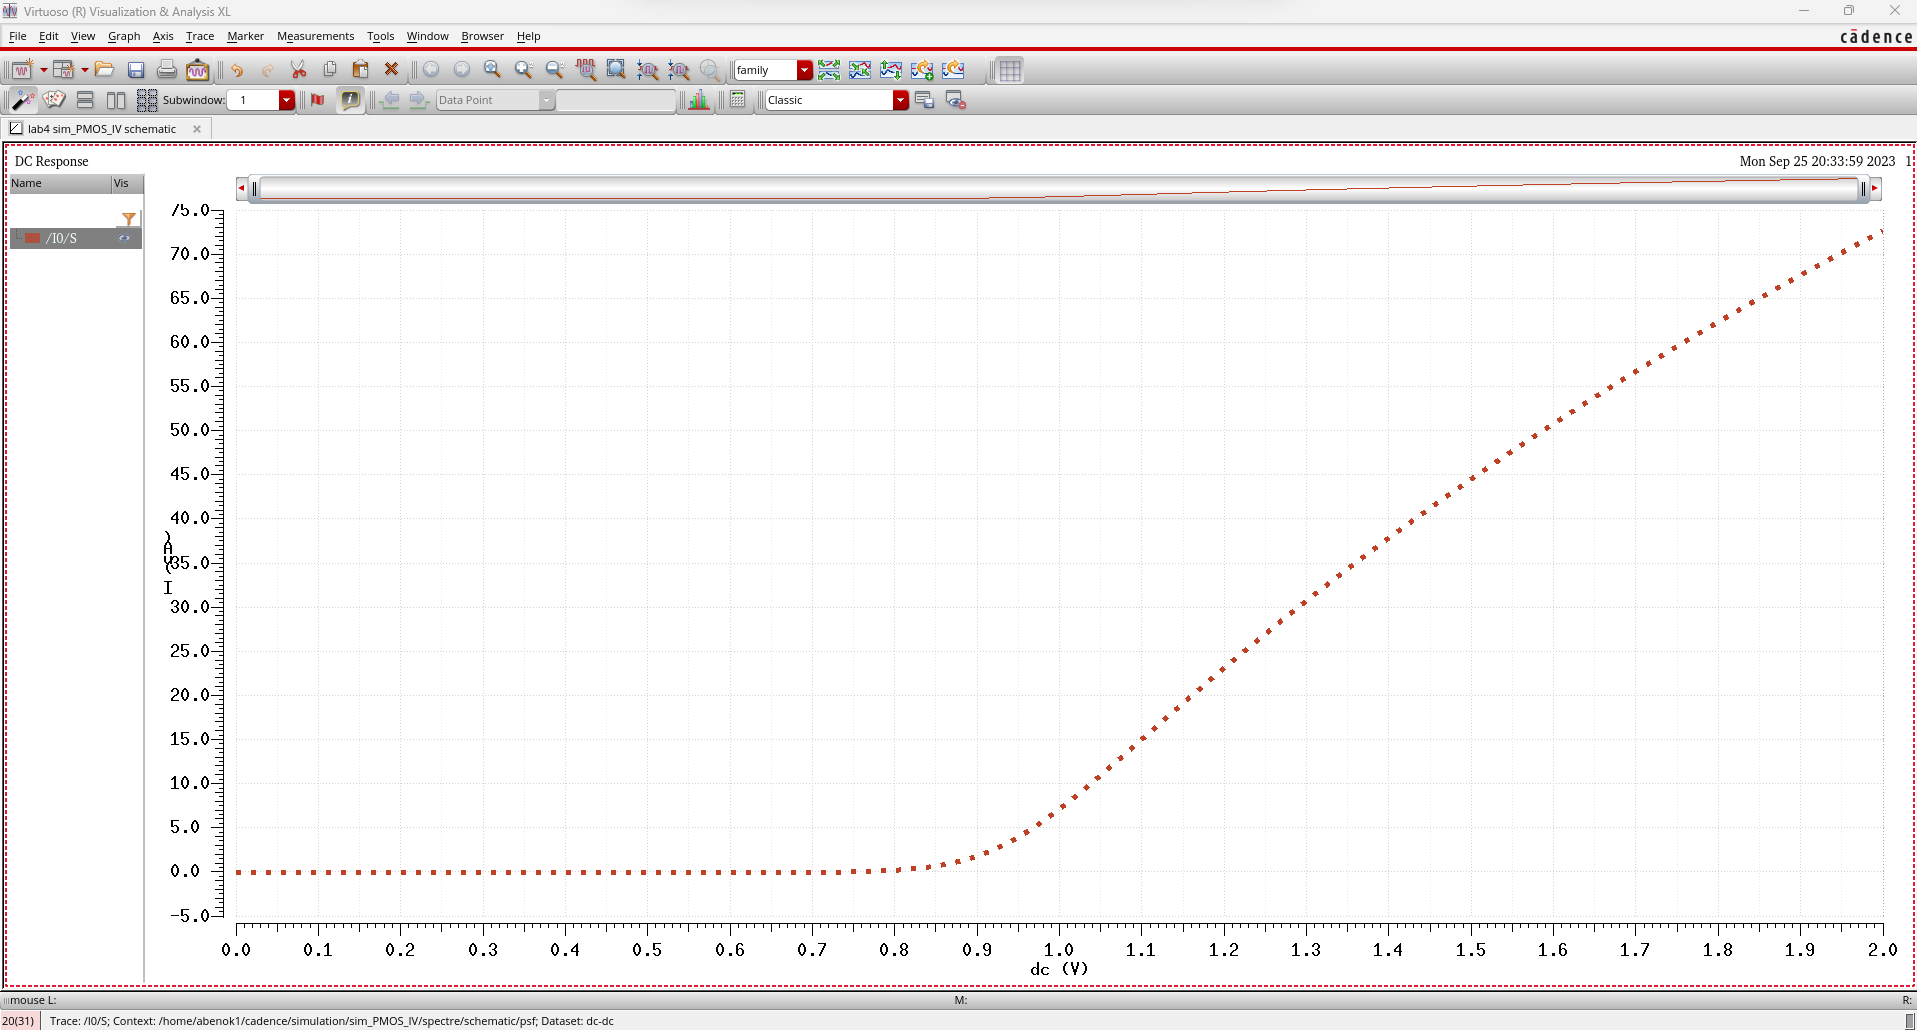Open the Axis menu
The image size is (1917, 1030).
point(163,36)
